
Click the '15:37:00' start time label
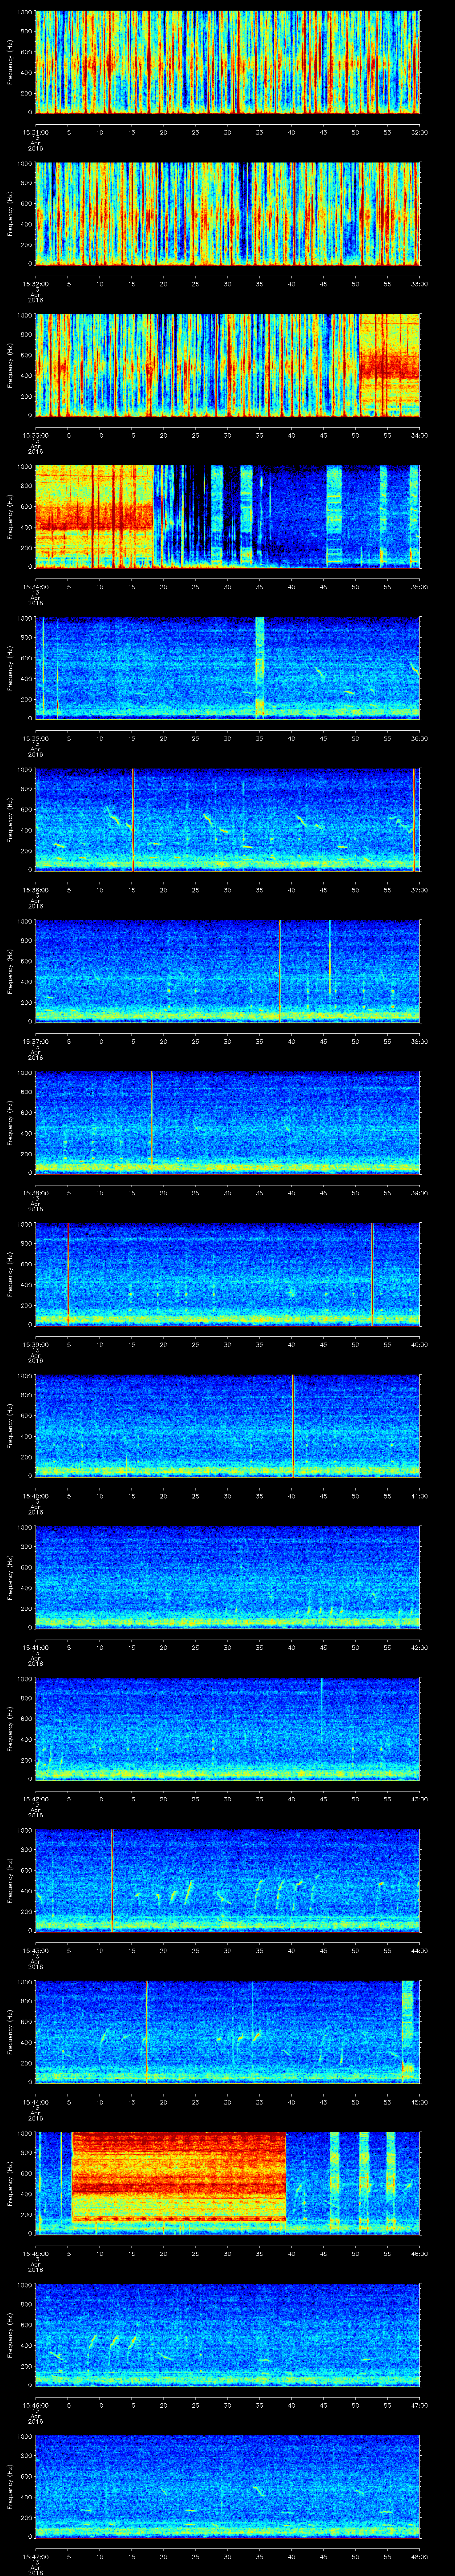[35, 1041]
